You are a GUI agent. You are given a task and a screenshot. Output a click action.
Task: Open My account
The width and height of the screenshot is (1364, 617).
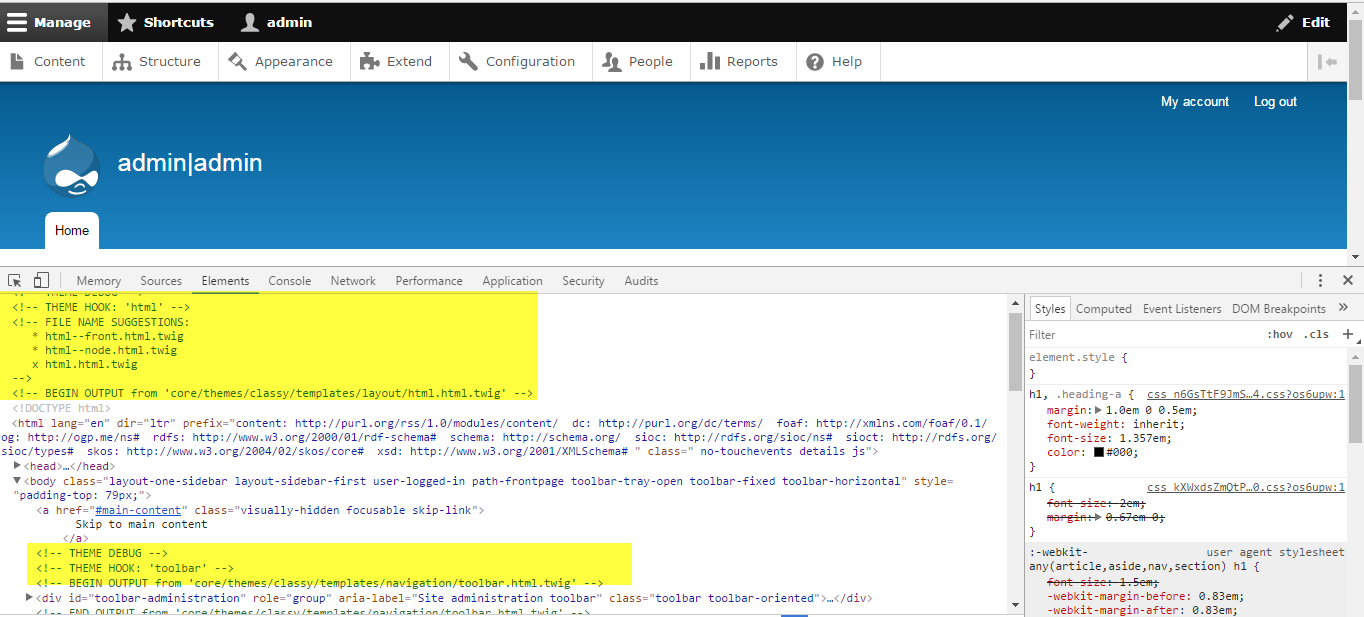coord(1194,101)
